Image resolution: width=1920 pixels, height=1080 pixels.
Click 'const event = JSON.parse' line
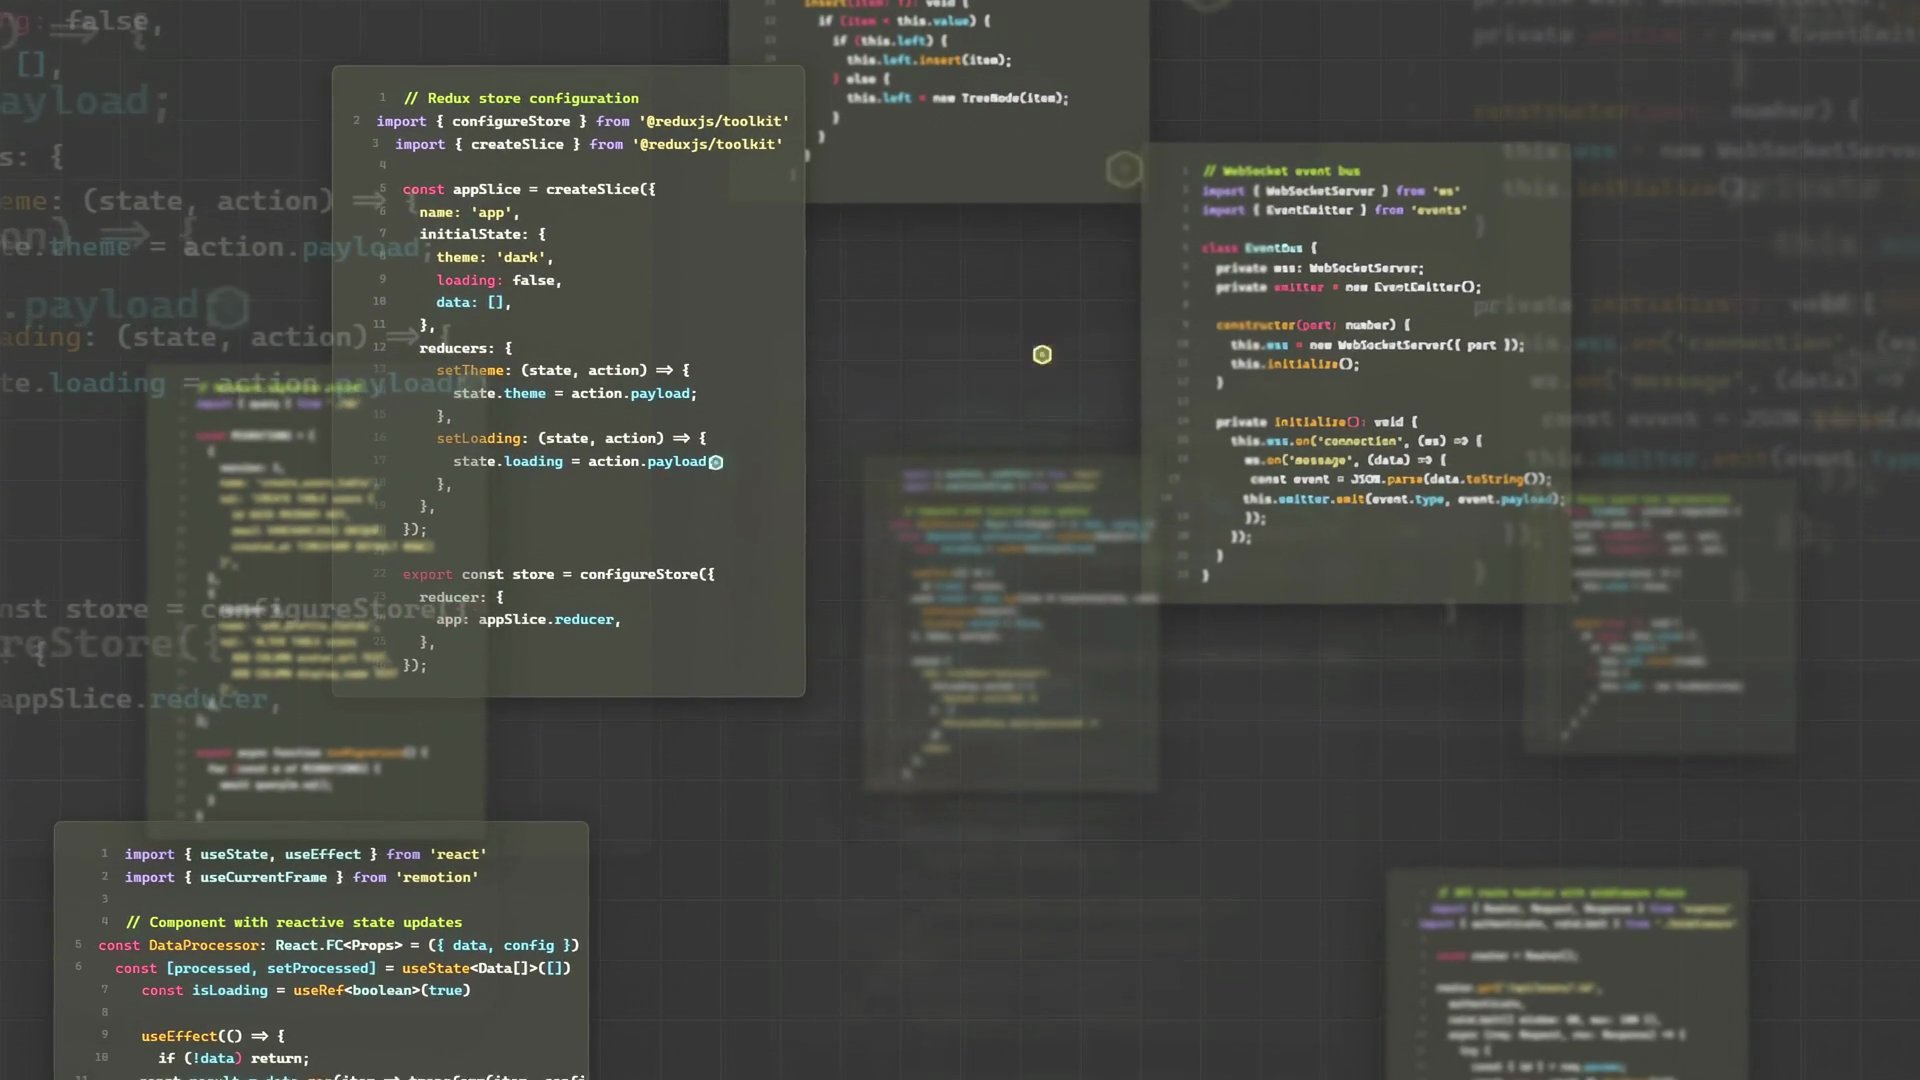coord(1400,479)
